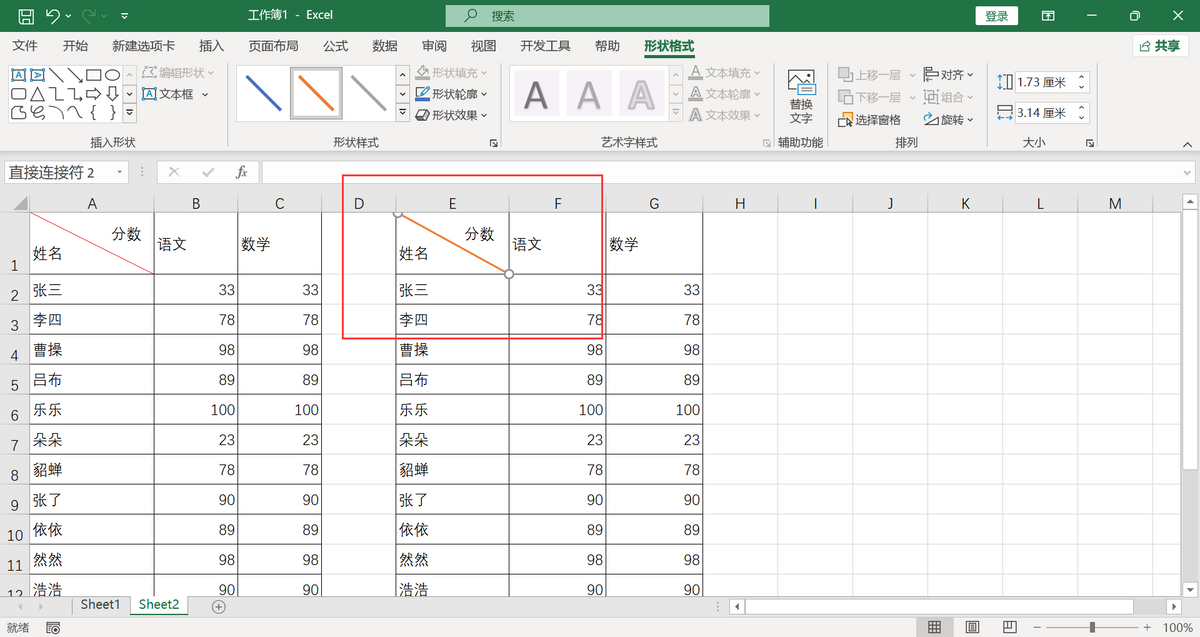
Task: Click the 登录 (Sign in) button
Action: tap(996, 16)
